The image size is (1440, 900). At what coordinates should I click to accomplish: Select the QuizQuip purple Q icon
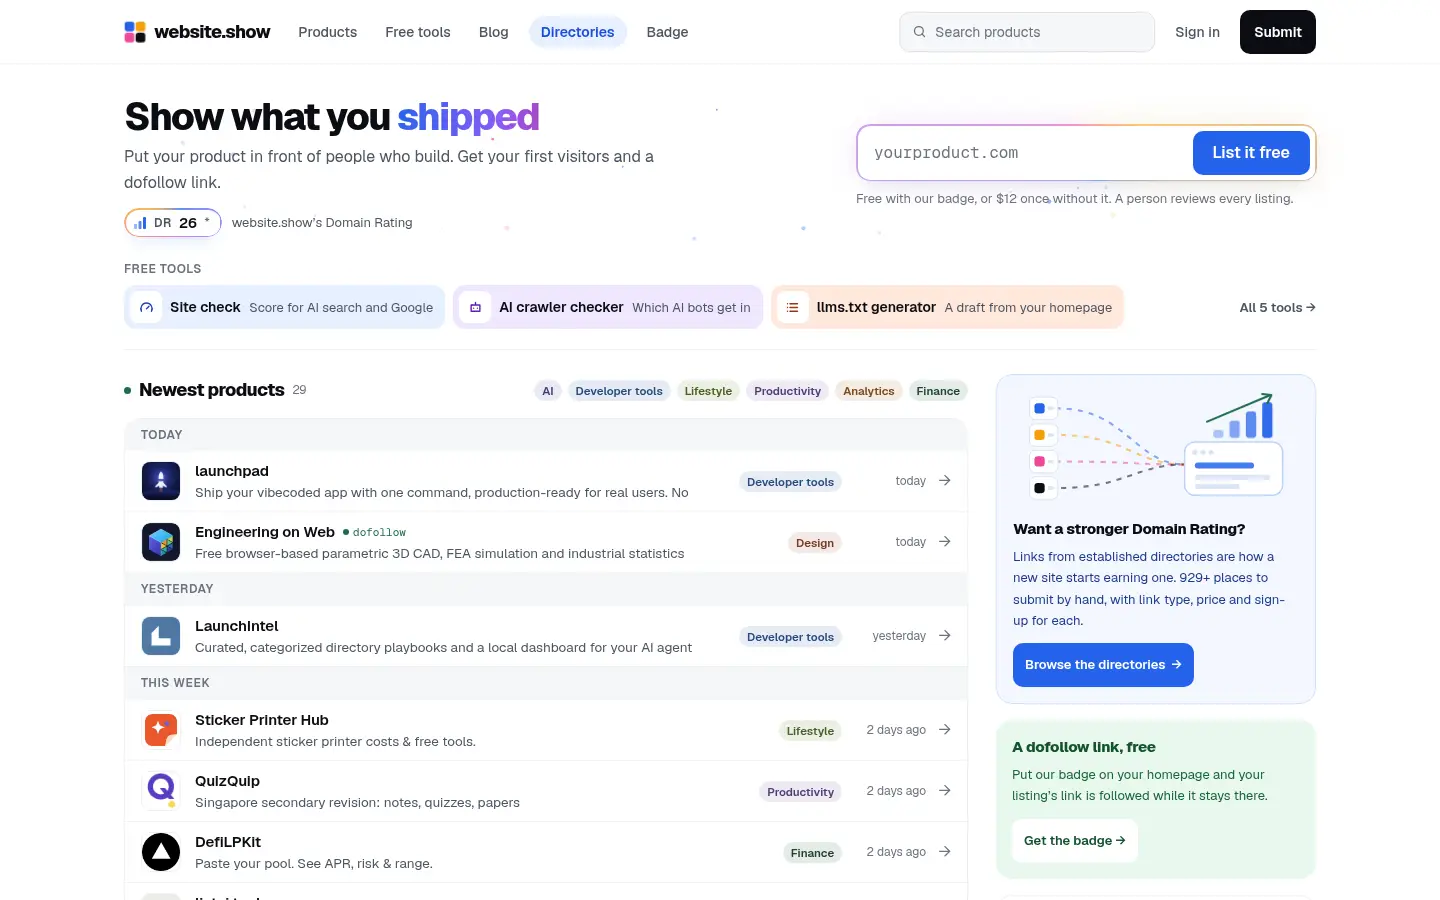tap(161, 791)
